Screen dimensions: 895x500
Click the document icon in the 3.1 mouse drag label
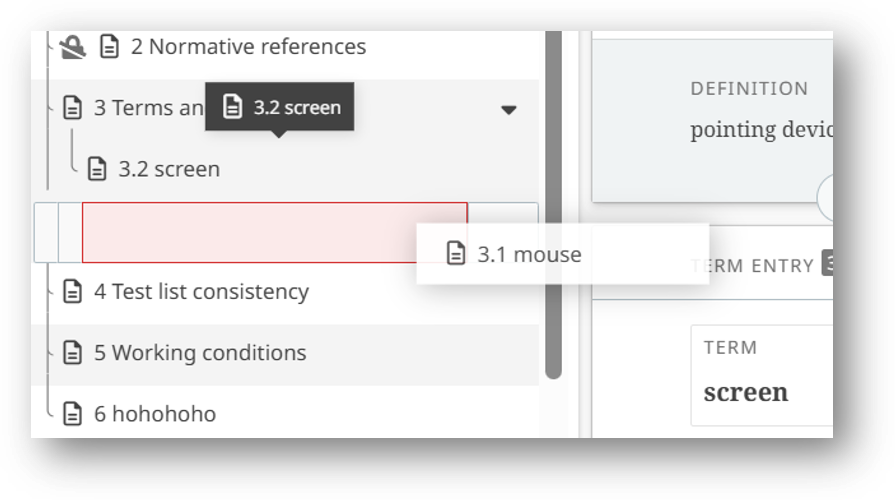pyautogui.click(x=456, y=254)
